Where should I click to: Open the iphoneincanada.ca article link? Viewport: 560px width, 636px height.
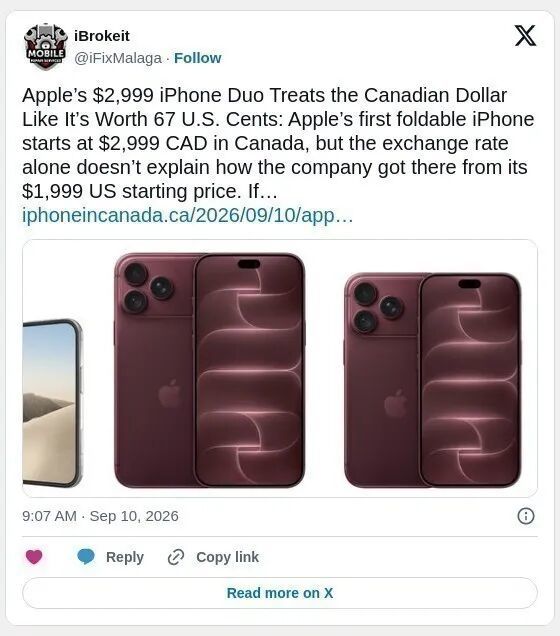click(x=187, y=215)
